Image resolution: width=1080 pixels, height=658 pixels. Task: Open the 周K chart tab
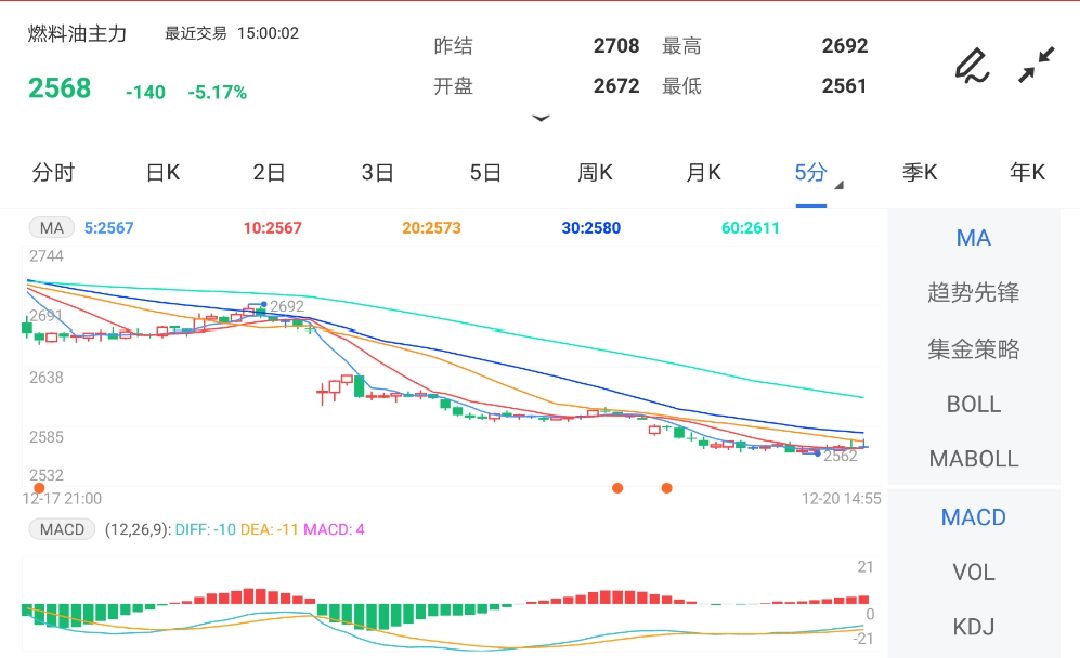(x=594, y=172)
